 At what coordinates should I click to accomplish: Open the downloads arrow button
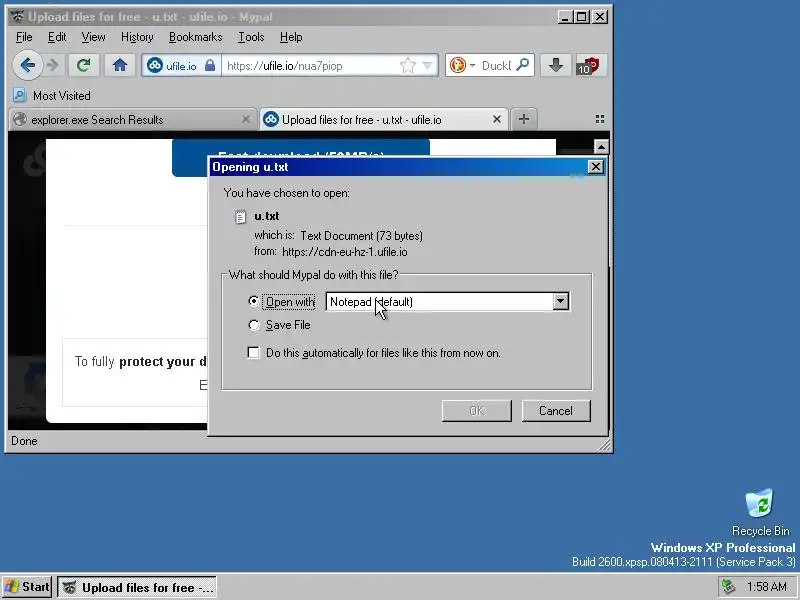click(556, 65)
